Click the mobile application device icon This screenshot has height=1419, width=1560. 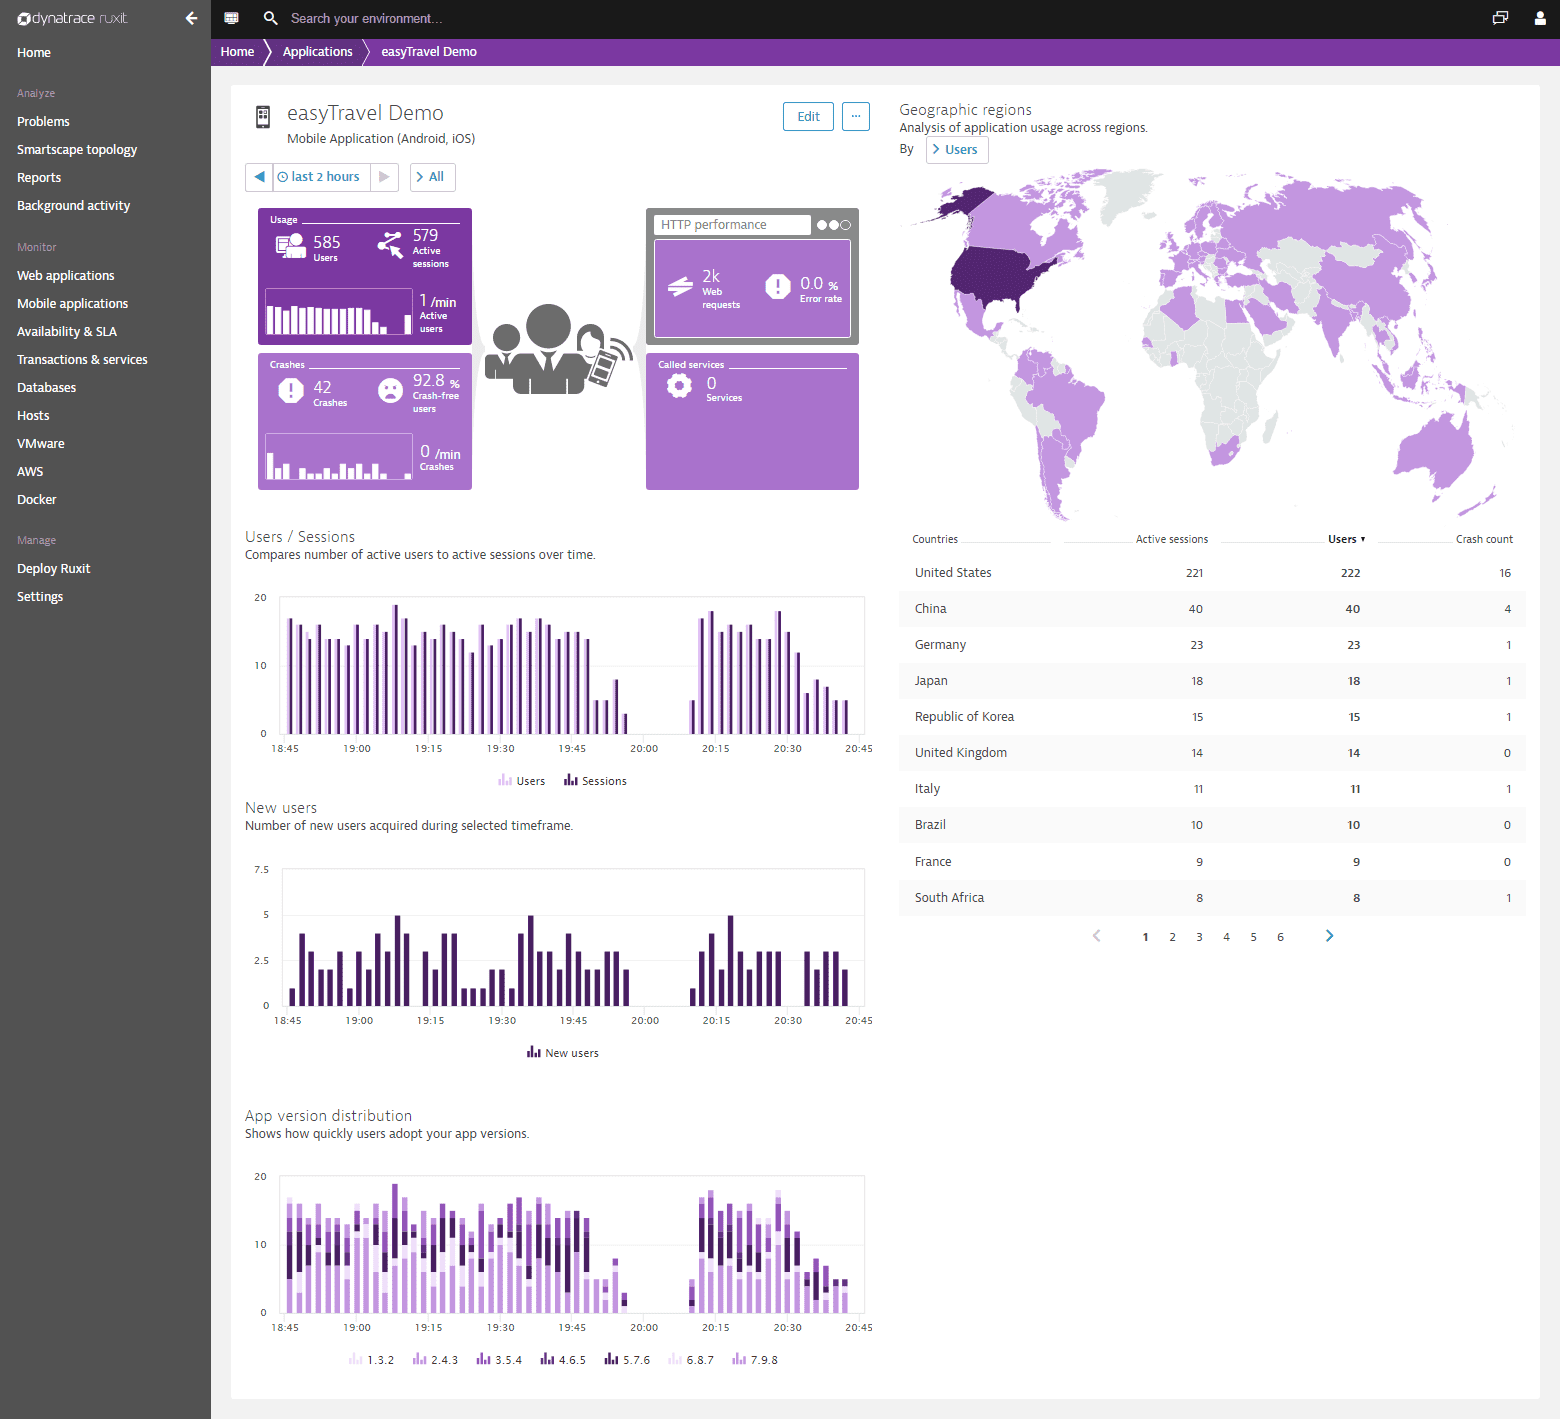click(263, 117)
